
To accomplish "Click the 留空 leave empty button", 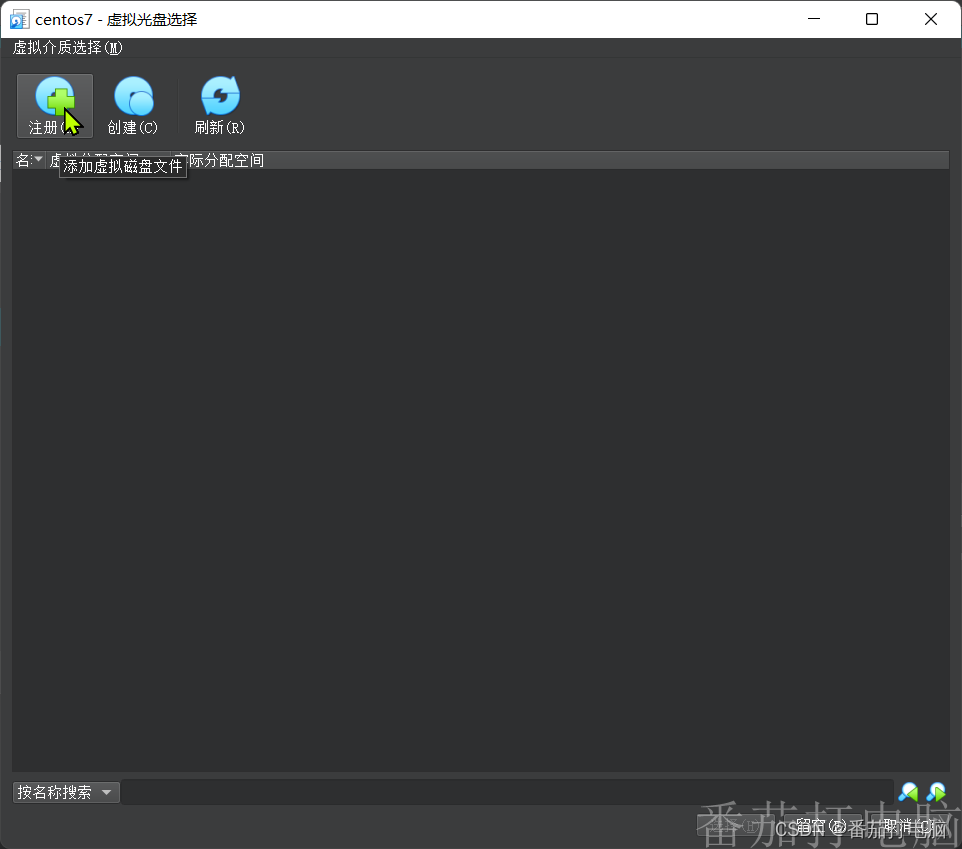I will 821,826.
